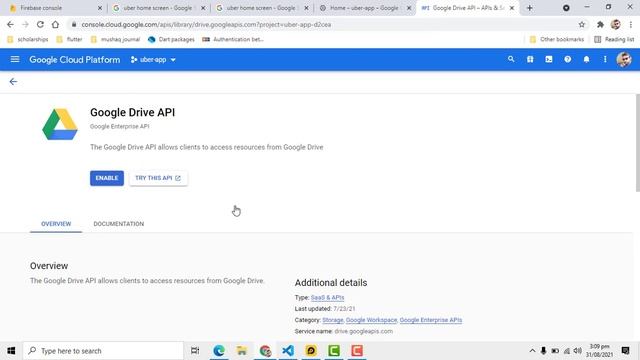
Task: Open the mushaq journal bookmark folder
Action: pyautogui.click(x=116, y=39)
